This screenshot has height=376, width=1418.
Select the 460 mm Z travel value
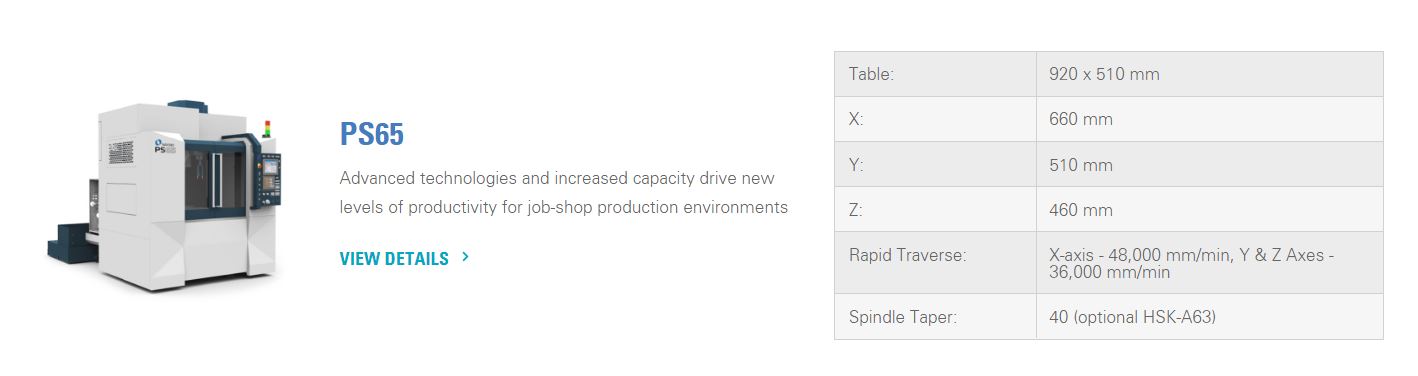point(1081,210)
